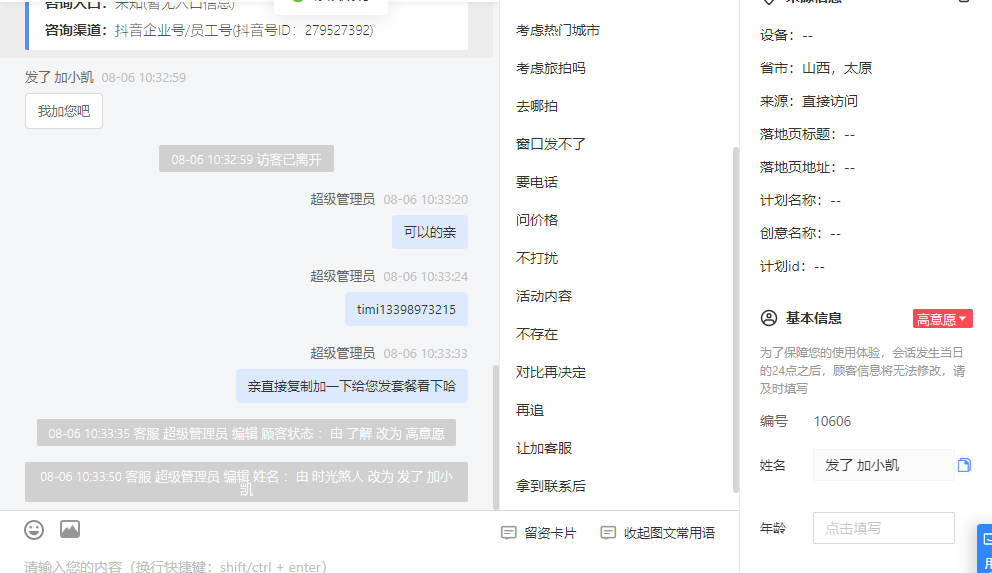Screen dimensions: 992x573
Task: Select quick phrase 问价格
Action: point(536,220)
